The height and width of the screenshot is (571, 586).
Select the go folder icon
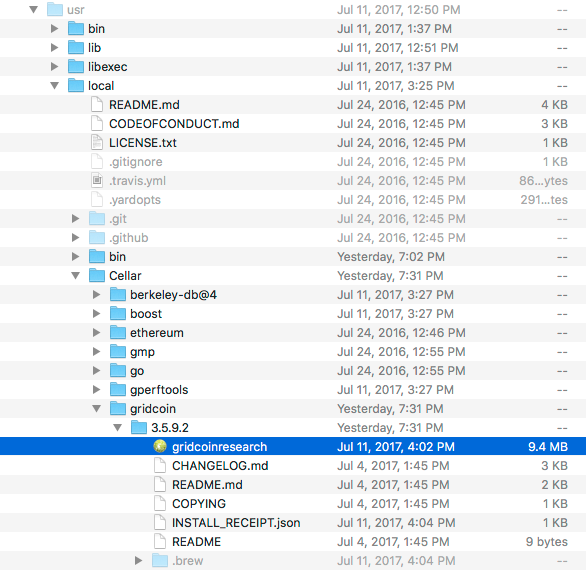point(118,371)
